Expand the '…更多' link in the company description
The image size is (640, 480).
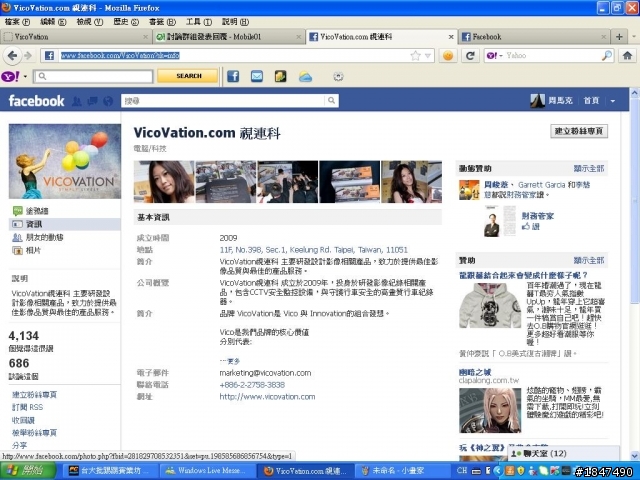230,361
